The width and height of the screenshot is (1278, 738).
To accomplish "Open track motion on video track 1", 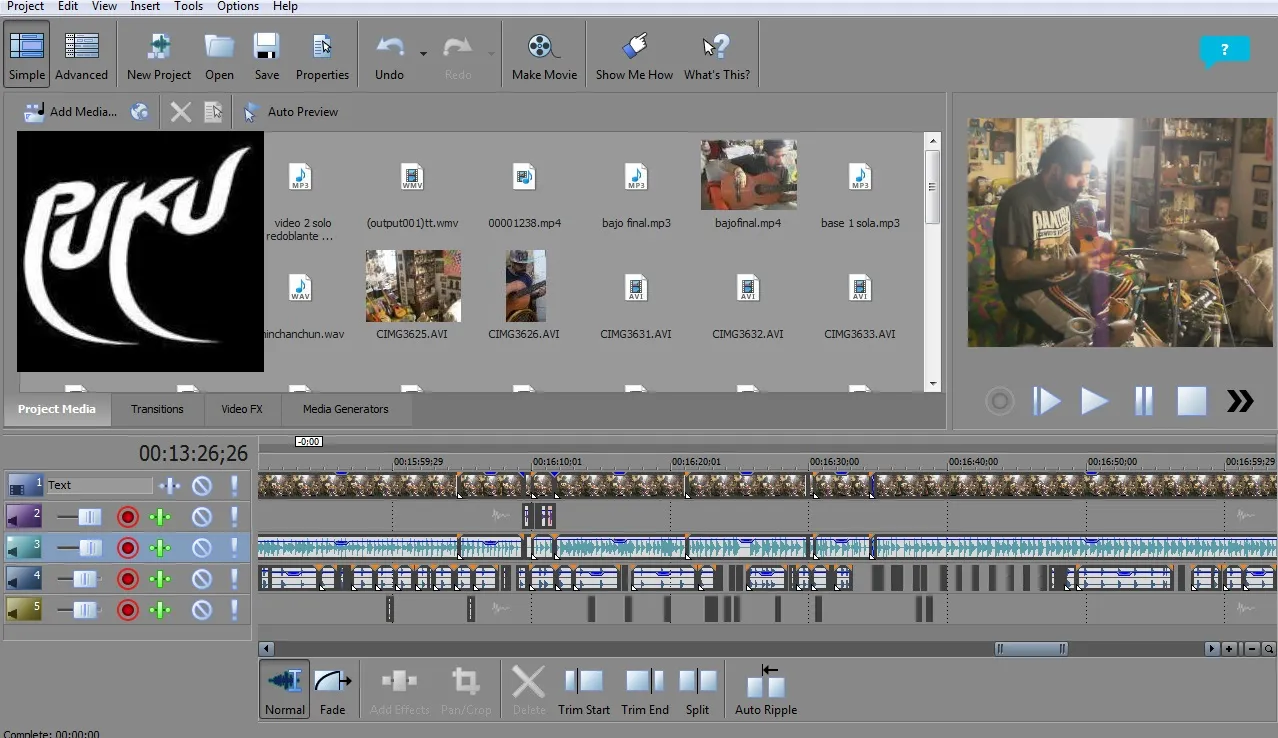I will pos(170,486).
